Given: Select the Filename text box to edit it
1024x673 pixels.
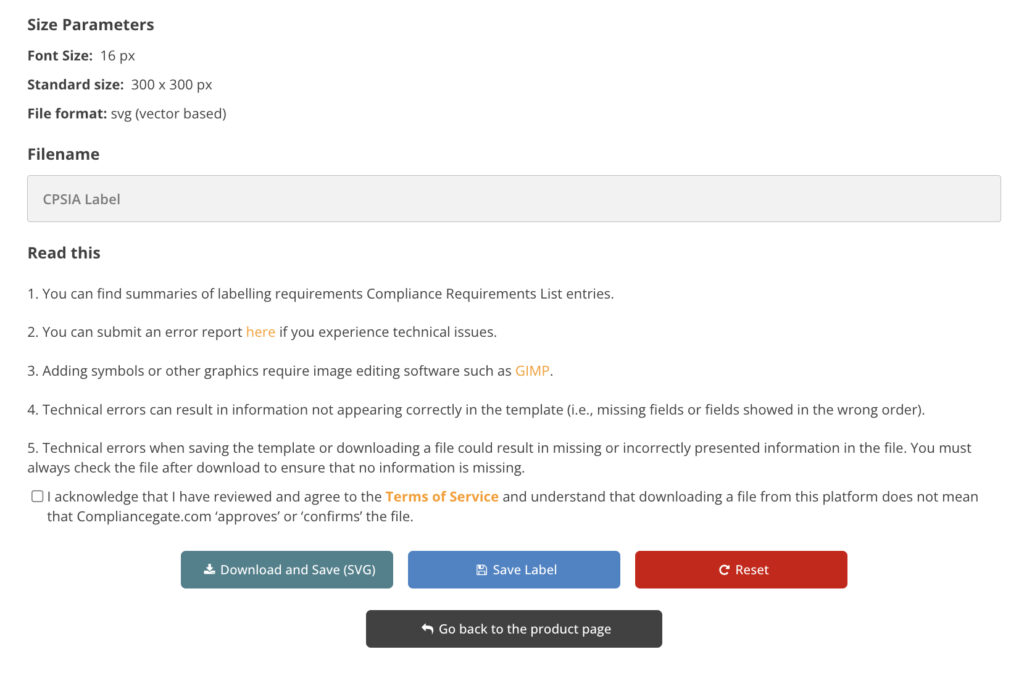Looking at the screenshot, I should pos(513,199).
